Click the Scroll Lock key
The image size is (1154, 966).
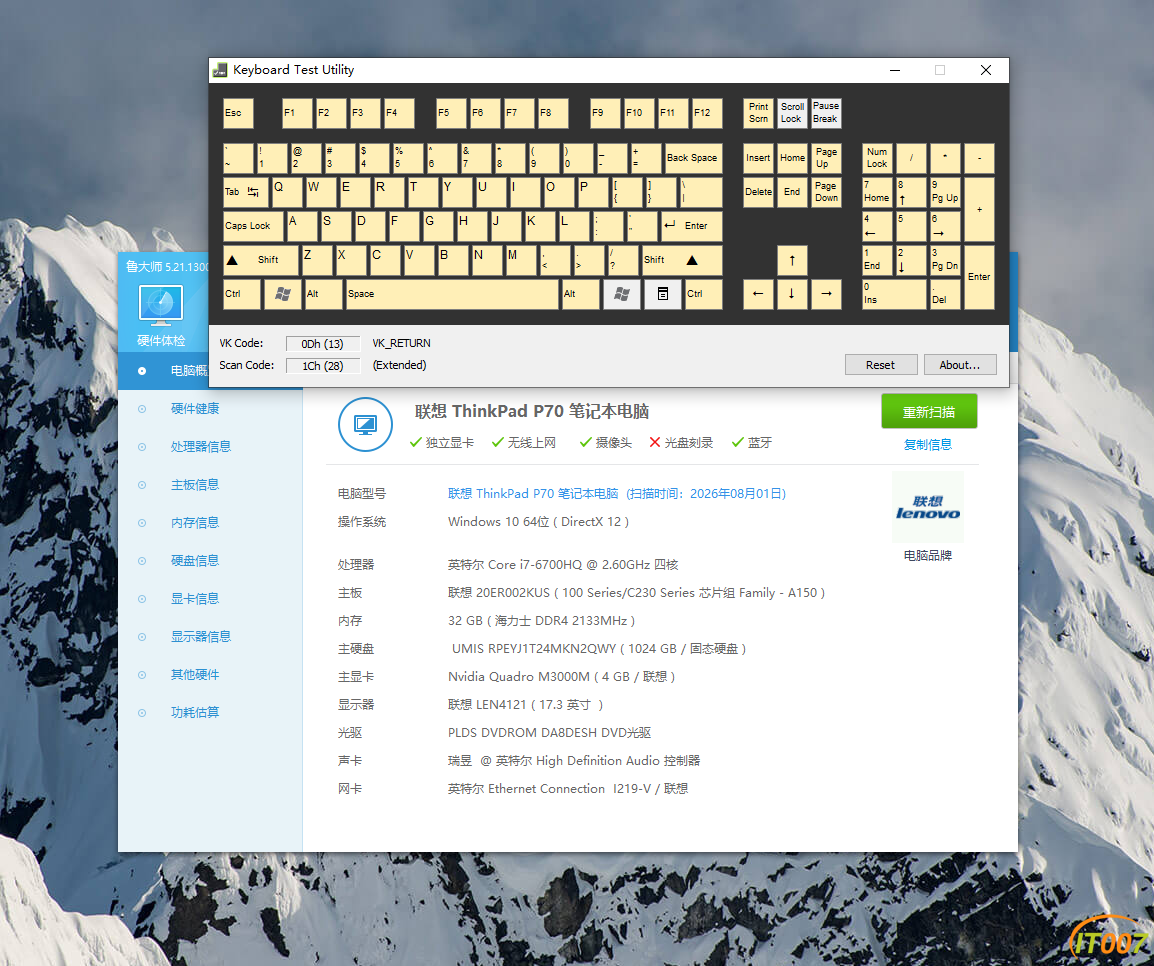(792, 113)
